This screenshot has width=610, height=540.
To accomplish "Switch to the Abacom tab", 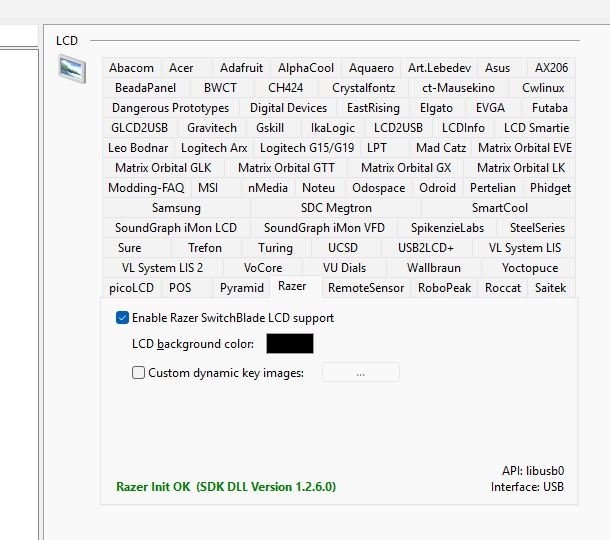I will (x=131, y=68).
